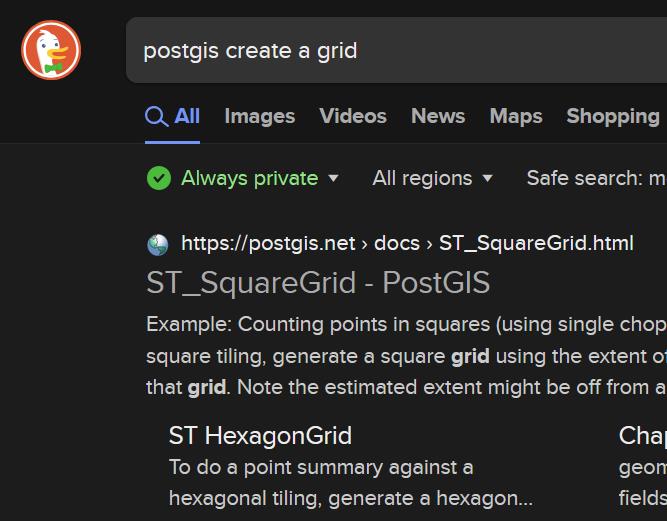This screenshot has height=521, width=667.
Task: Open the Videos results tab
Action: click(x=352, y=116)
